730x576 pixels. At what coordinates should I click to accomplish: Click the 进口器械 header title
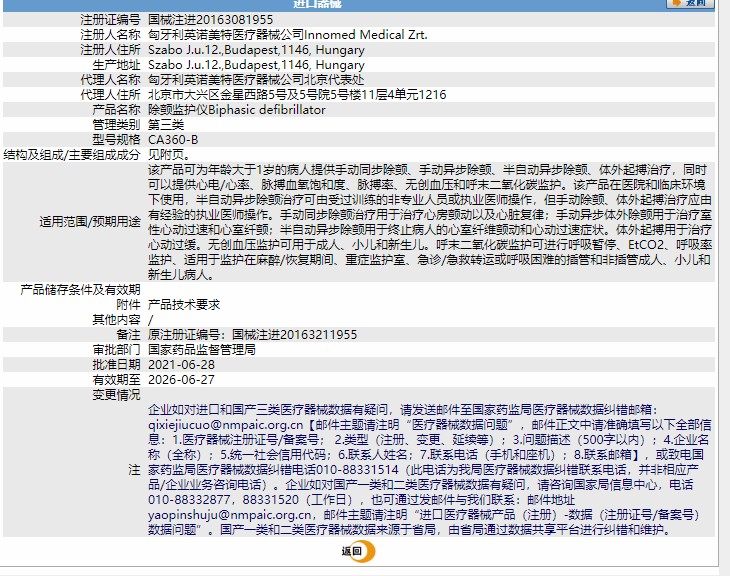coord(318,4)
